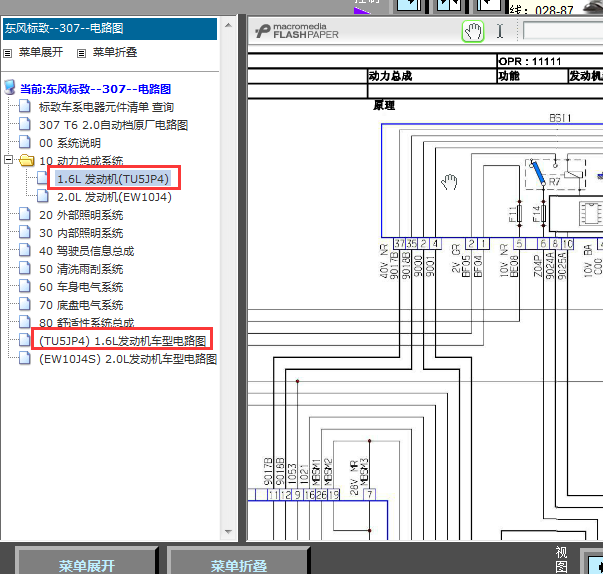Image resolution: width=603 pixels, height=574 pixels.
Task: Click the Macromedia FlashPaper logo
Action: (x=297, y=31)
